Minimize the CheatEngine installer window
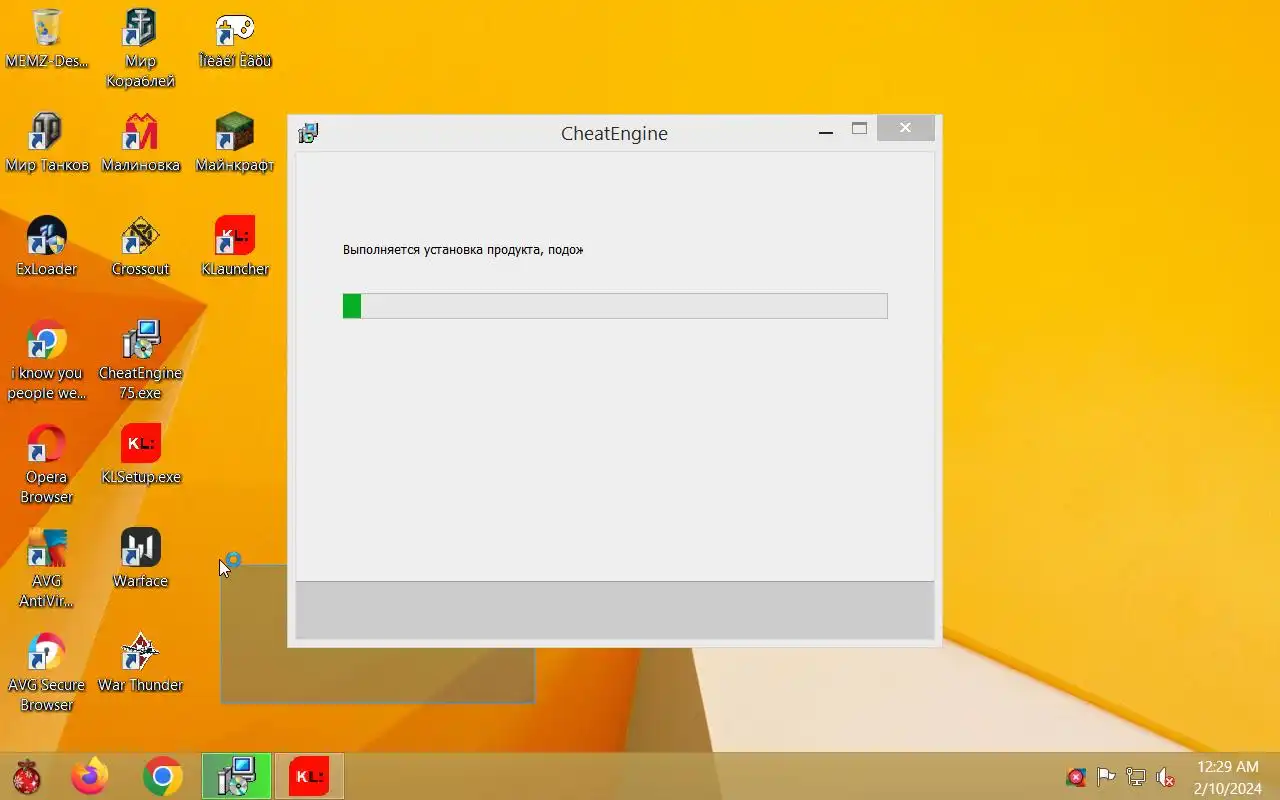Screen dimensions: 1280x800 [826, 132]
